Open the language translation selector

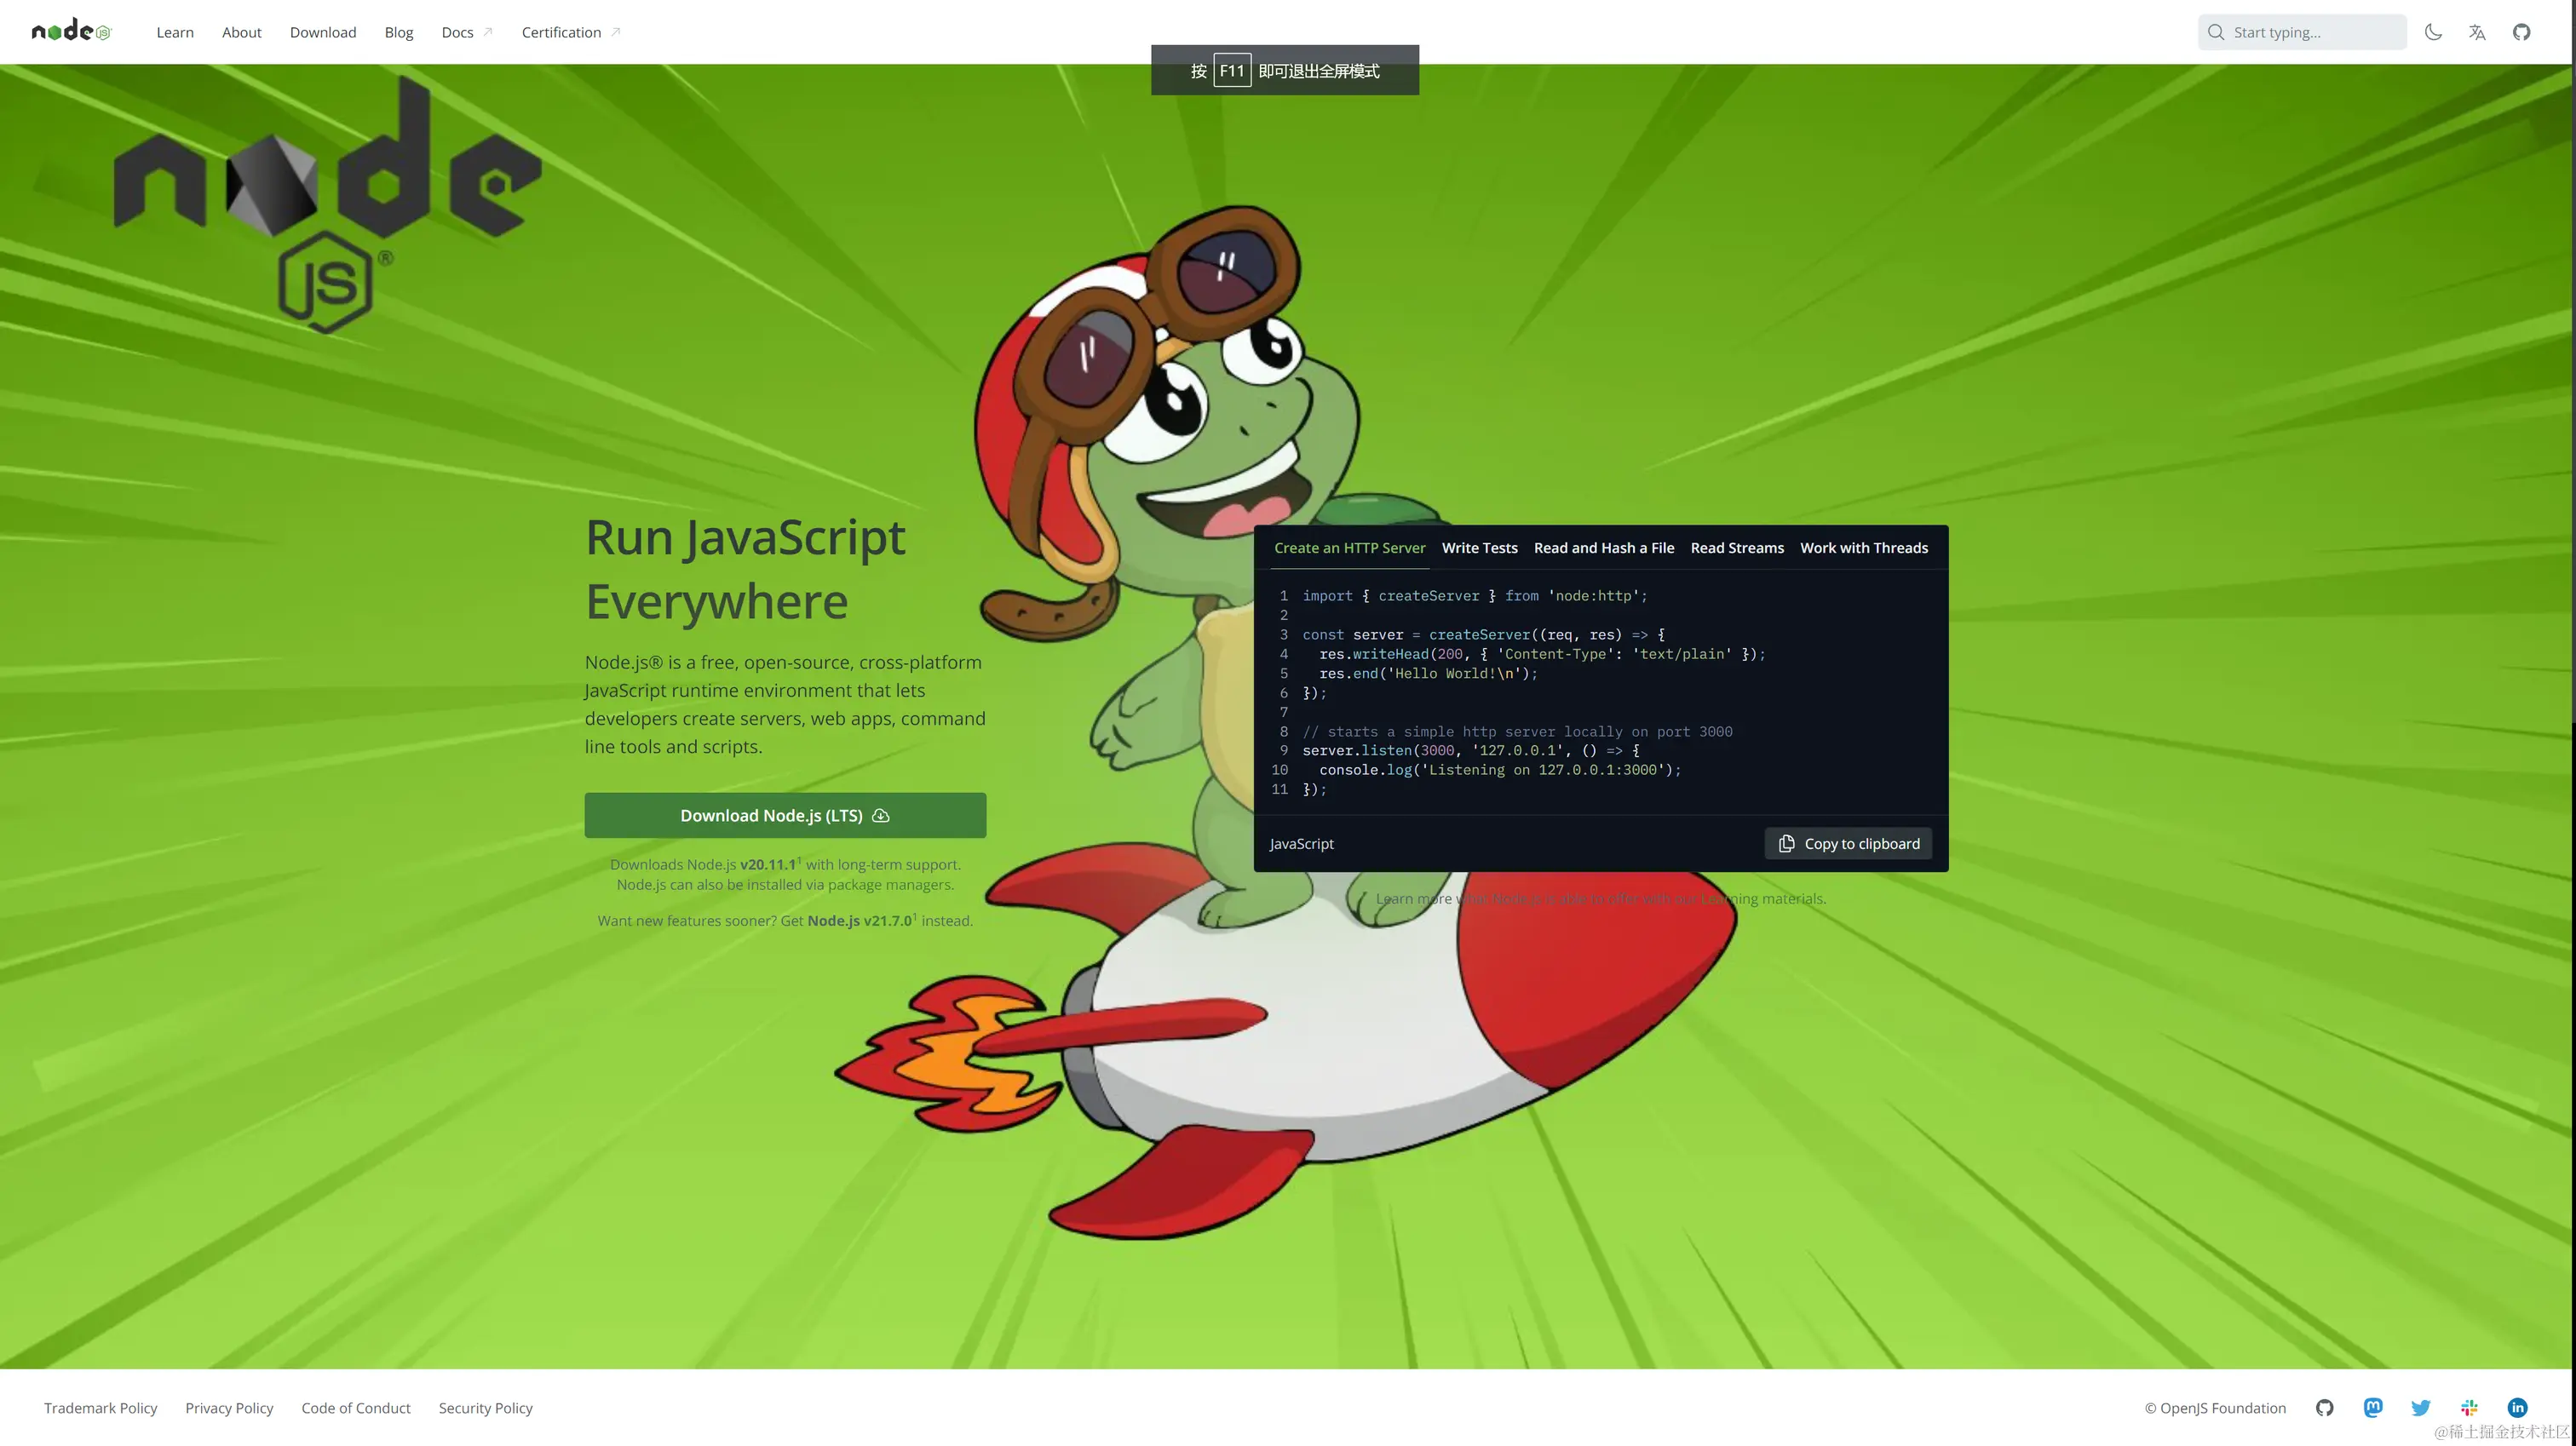pyautogui.click(x=2477, y=32)
